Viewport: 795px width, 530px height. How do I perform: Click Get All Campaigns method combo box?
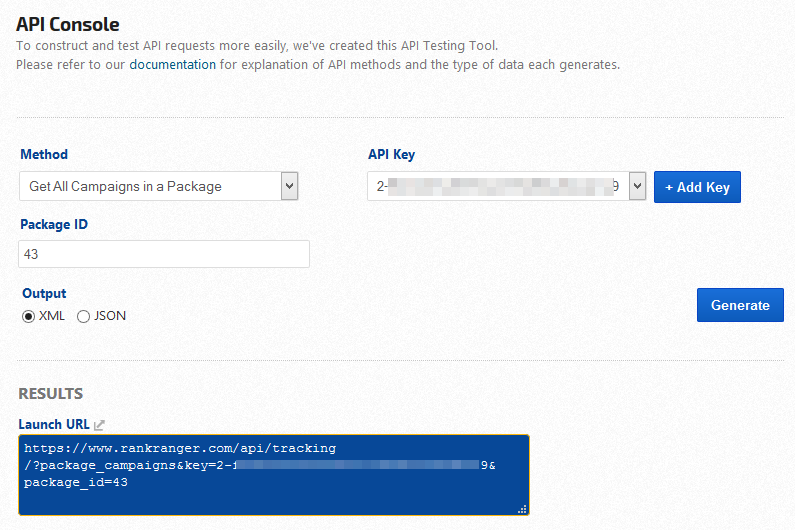(150, 186)
